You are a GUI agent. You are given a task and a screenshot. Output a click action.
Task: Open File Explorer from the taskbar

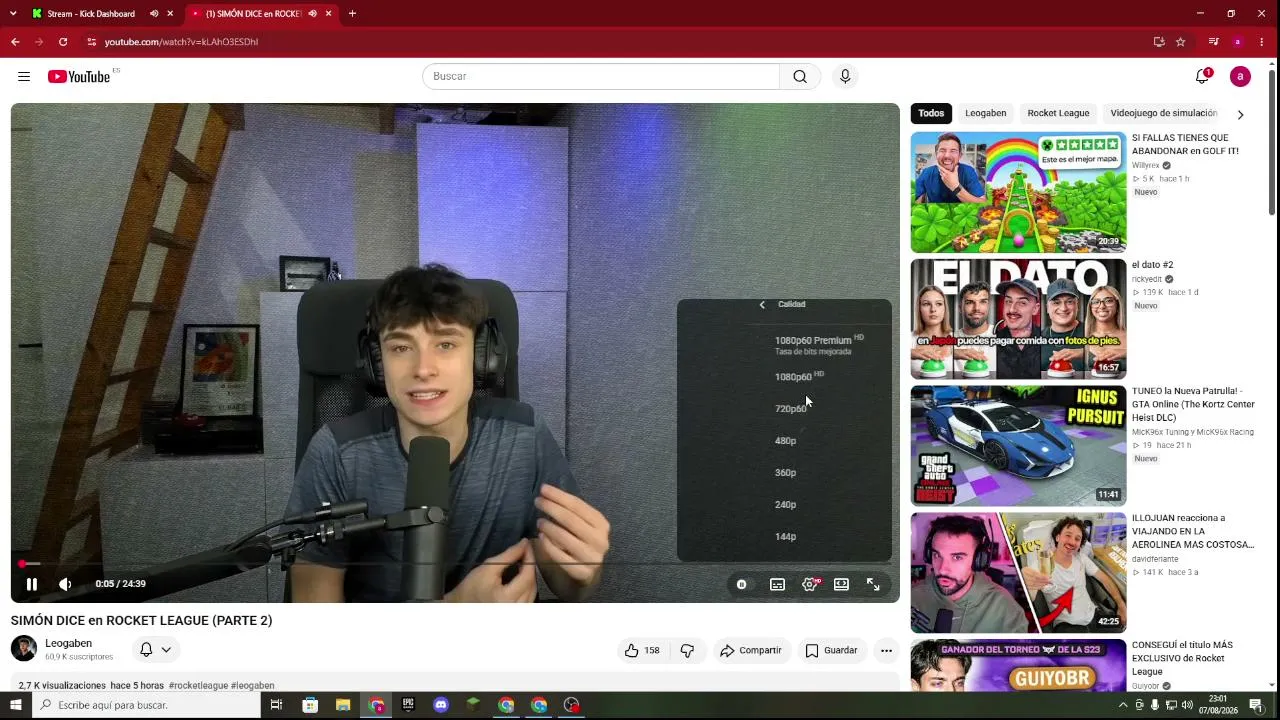point(343,705)
